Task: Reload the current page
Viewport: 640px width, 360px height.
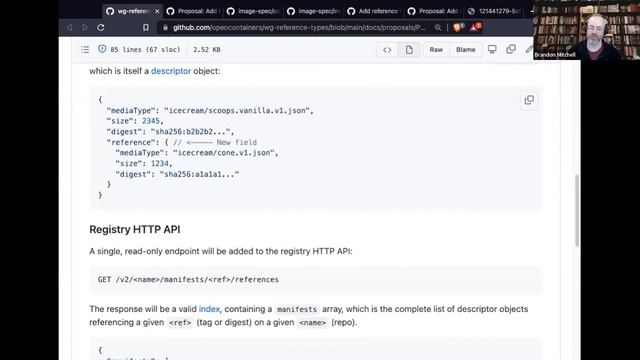Action: pyautogui.click(x=101, y=27)
